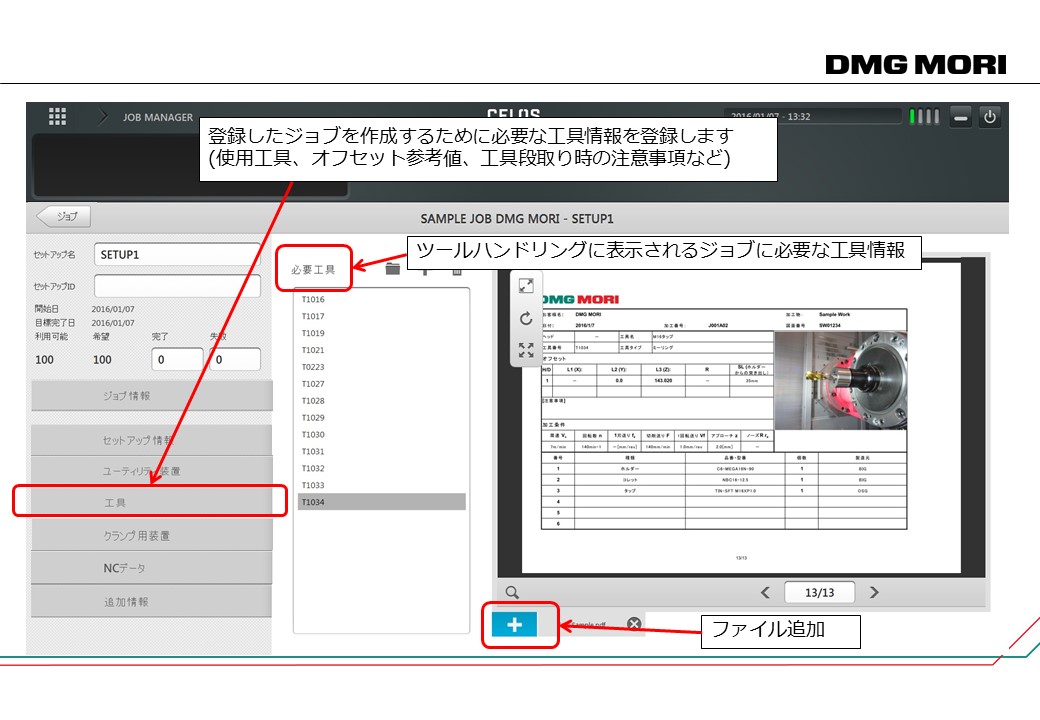Click the 必要工具 header label
The height and width of the screenshot is (720, 1040).
(x=313, y=270)
